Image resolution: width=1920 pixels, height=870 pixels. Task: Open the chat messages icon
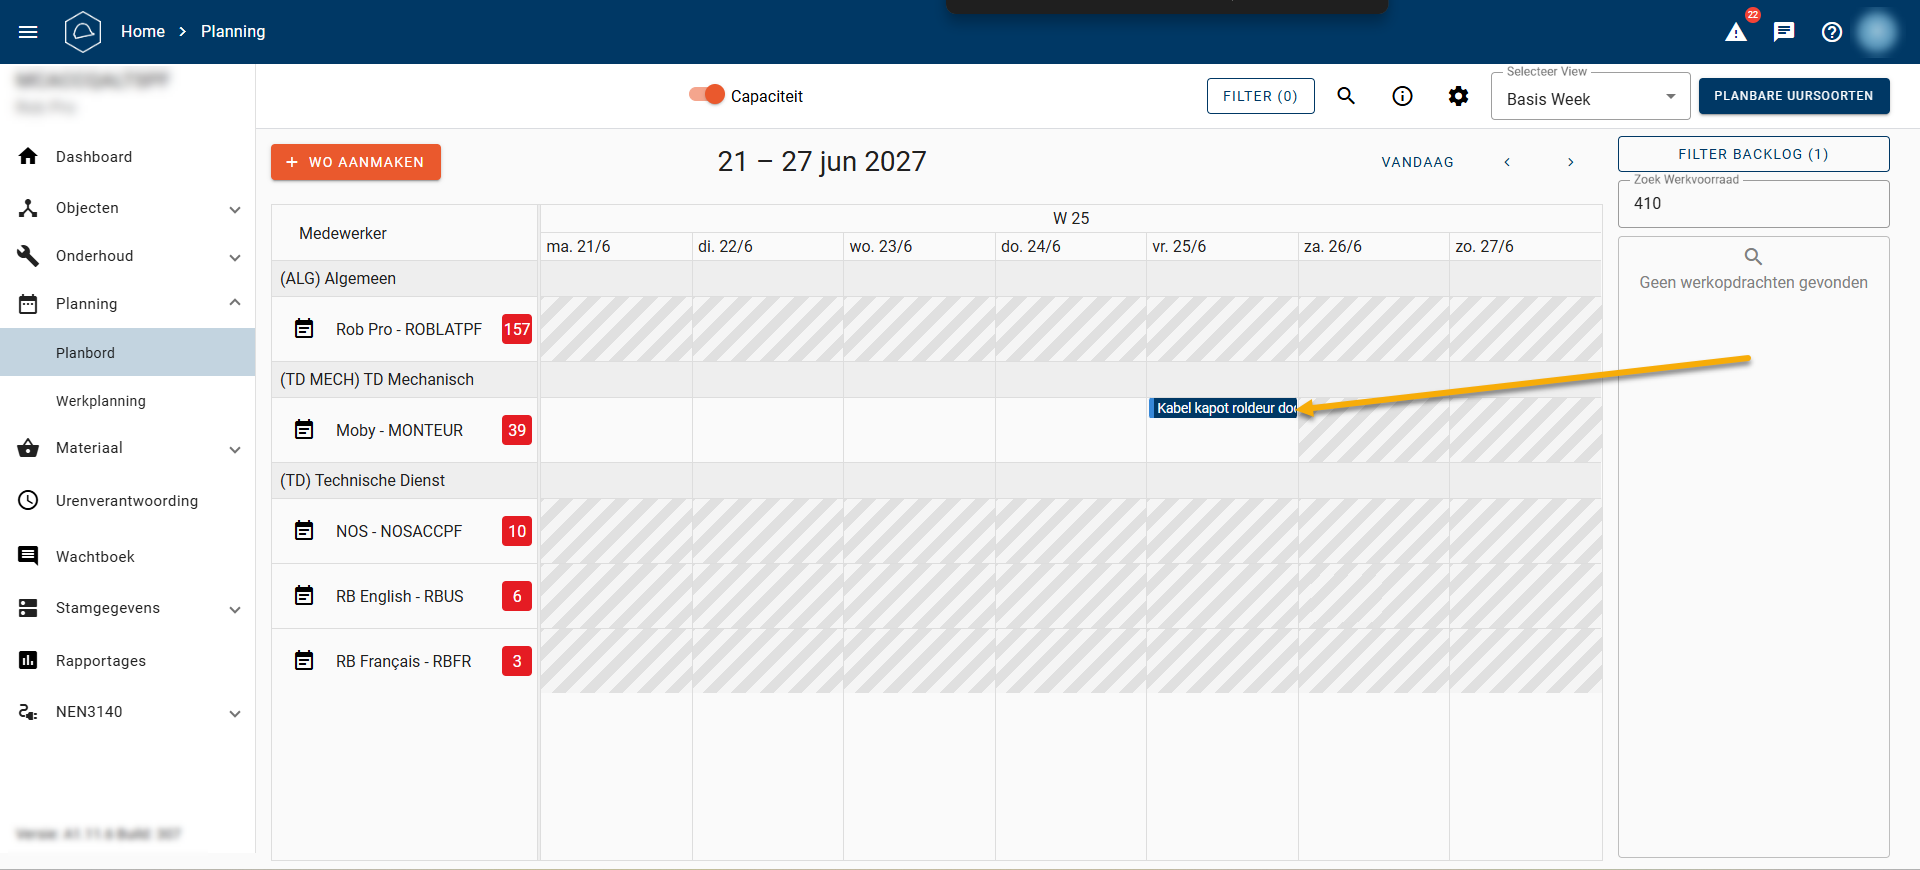(1784, 32)
